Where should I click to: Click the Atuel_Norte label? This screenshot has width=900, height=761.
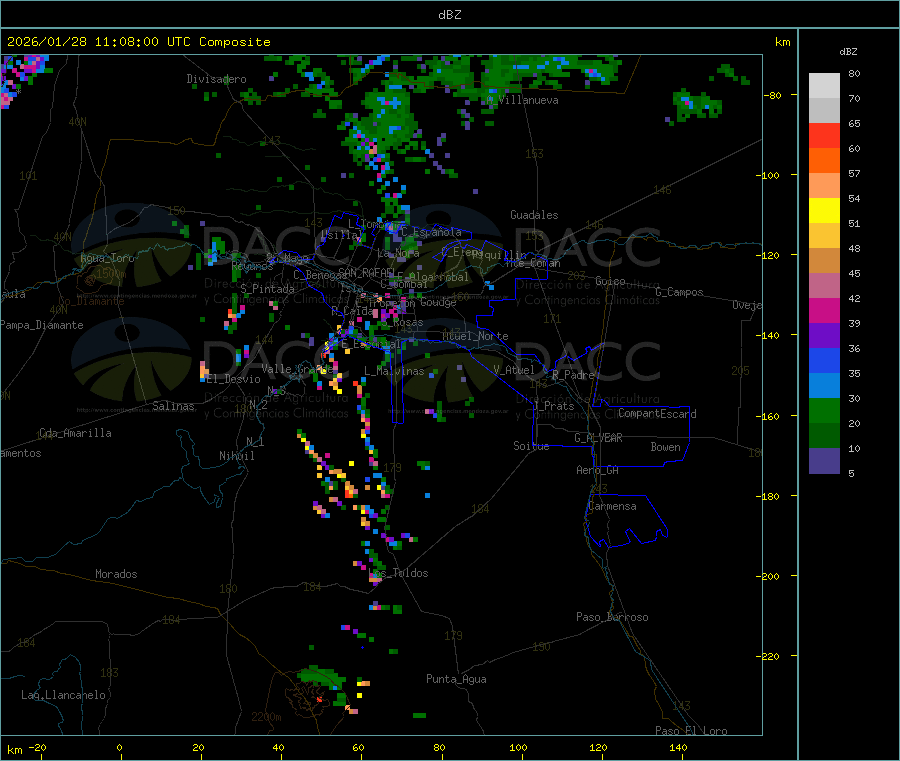pyautogui.click(x=475, y=336)
